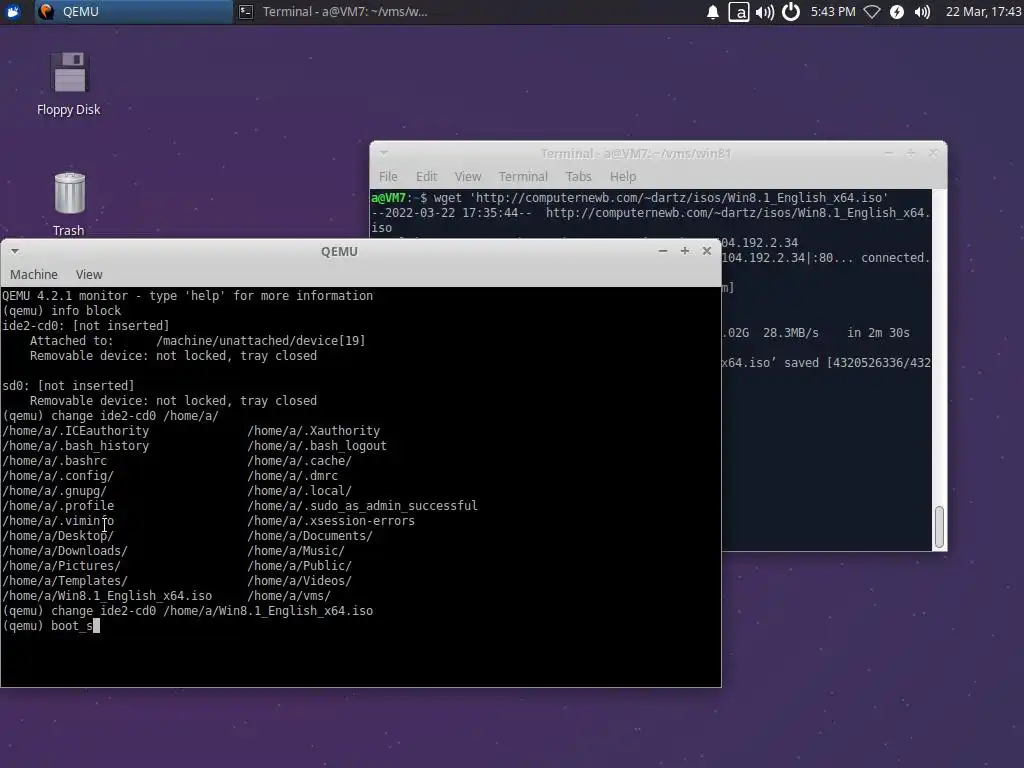Click the second volume speaker icon near date
1024x768 pixels.
[922, 12]
